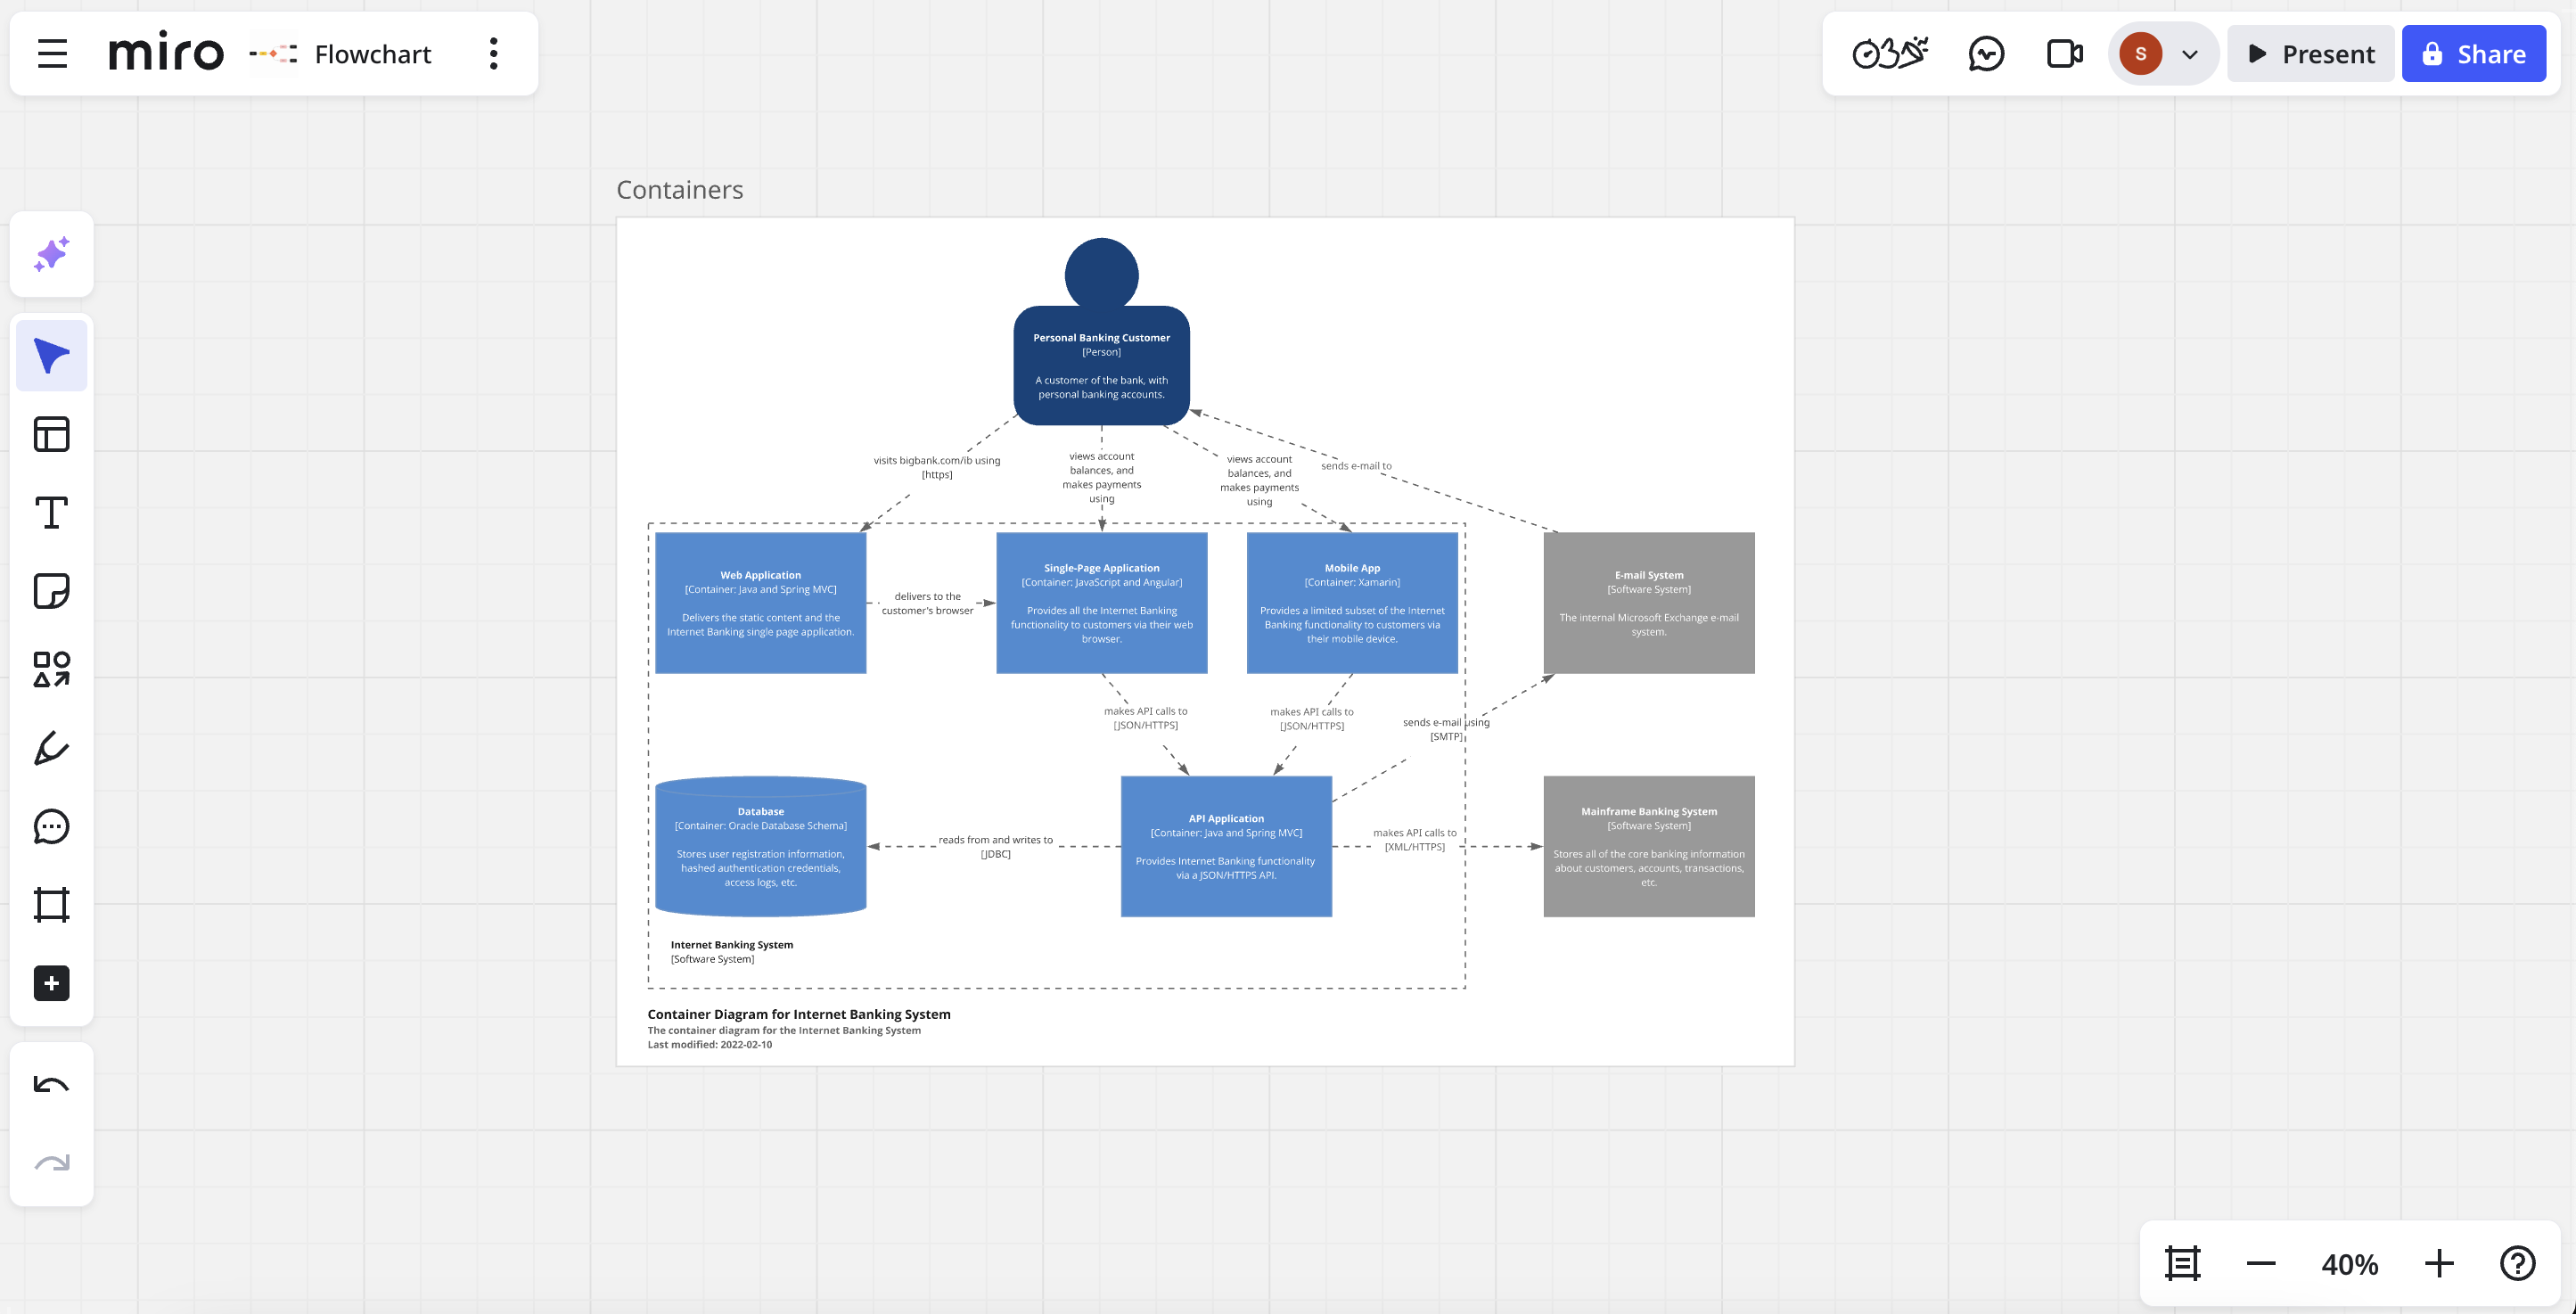Viewport: 2576px width, 1314px height.
Task: Open the Miro AI sparkle tool
Action: coord(52,254)
